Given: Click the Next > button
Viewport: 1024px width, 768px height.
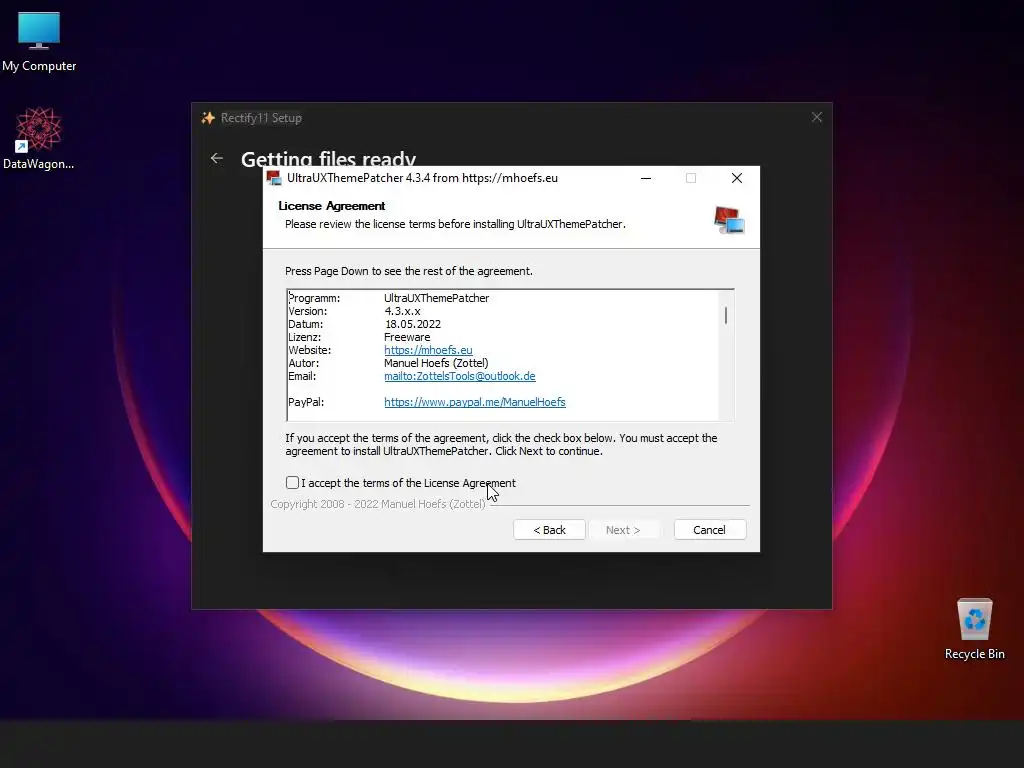Looking at the screenshot, I should pos(623,530).
